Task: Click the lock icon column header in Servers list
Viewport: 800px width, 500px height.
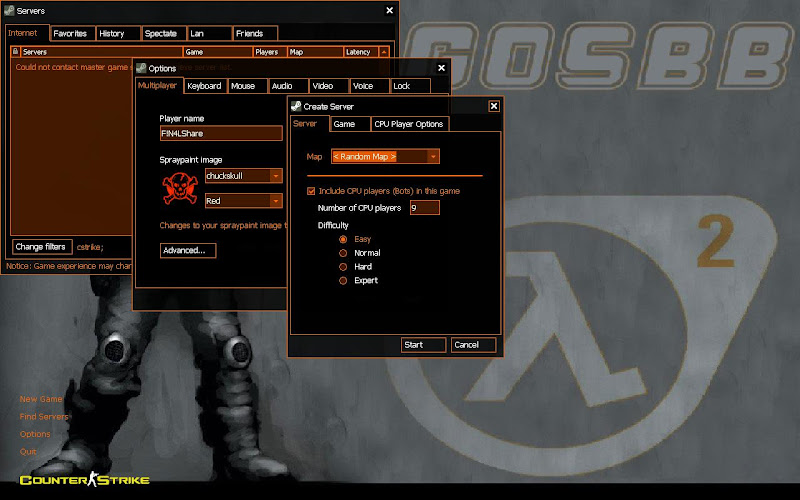Action: tap(15, 52)
